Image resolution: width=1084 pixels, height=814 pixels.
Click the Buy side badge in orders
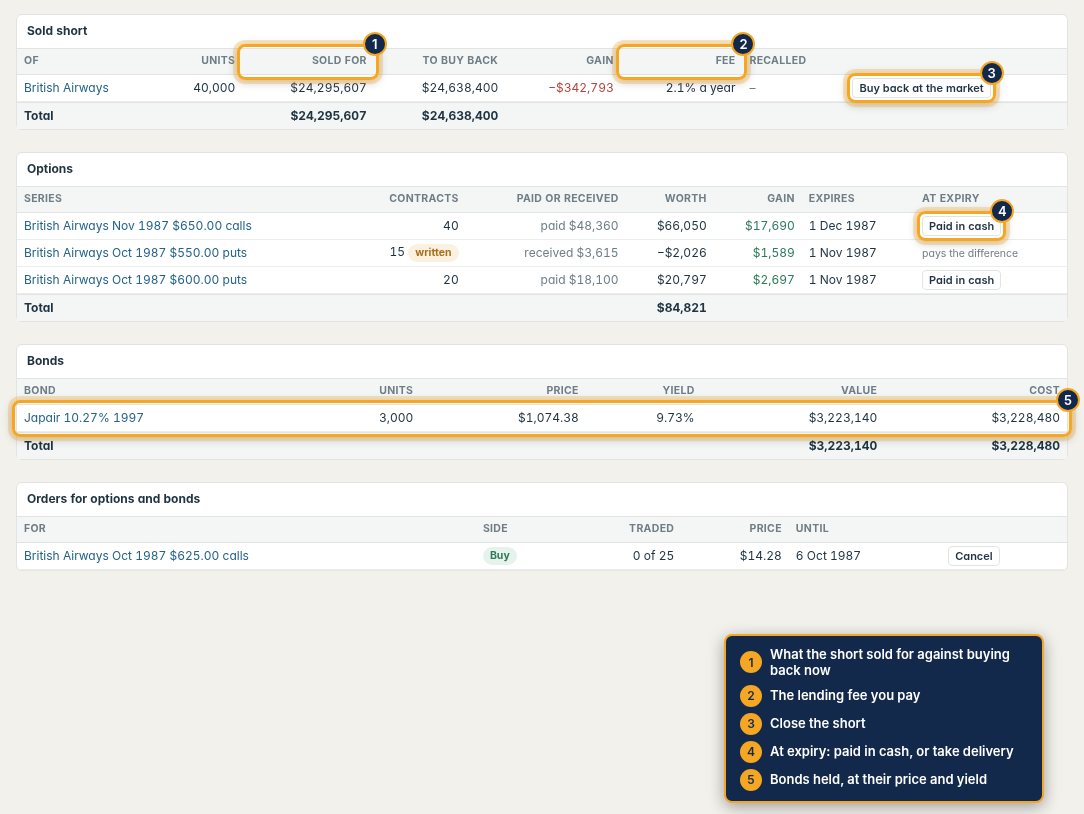point(499,555)
